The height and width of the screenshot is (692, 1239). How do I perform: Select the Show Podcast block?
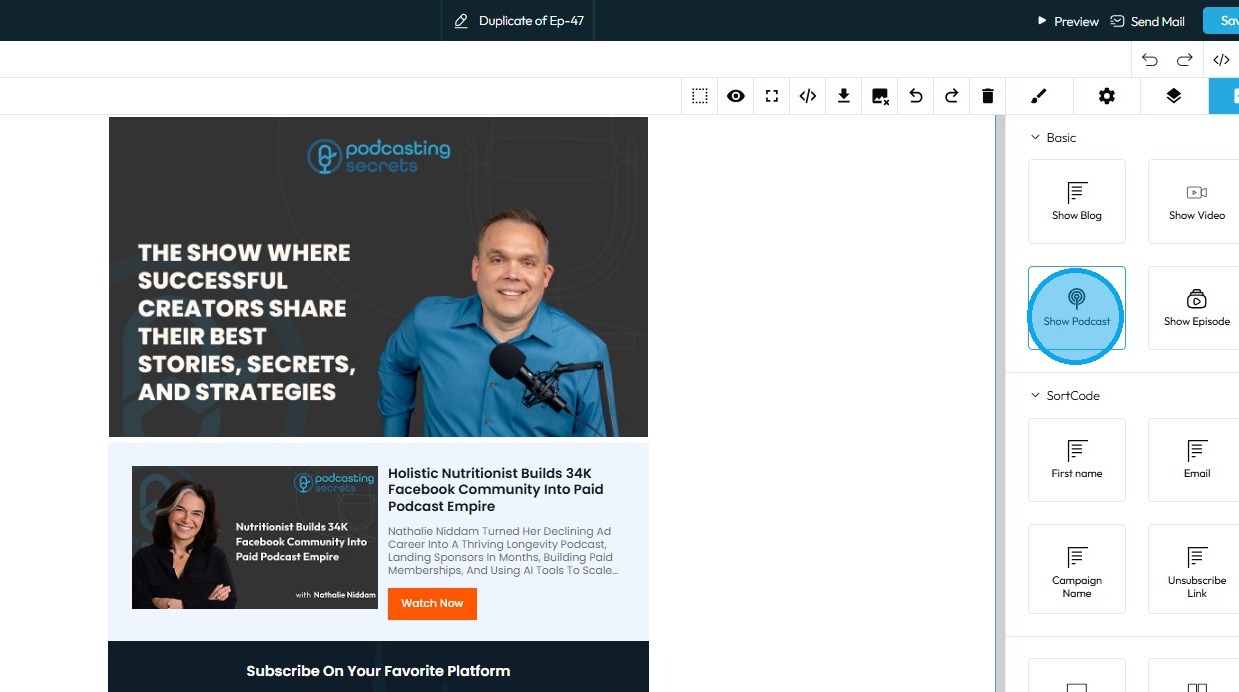[x=1077, y=308]
